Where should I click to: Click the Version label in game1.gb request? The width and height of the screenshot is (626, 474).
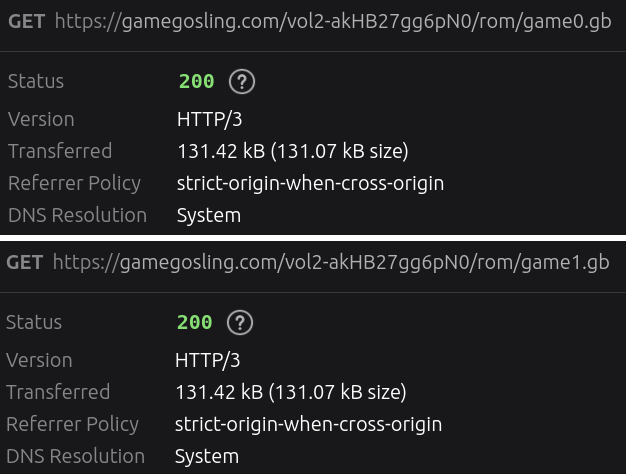click(x=39, y=360)
